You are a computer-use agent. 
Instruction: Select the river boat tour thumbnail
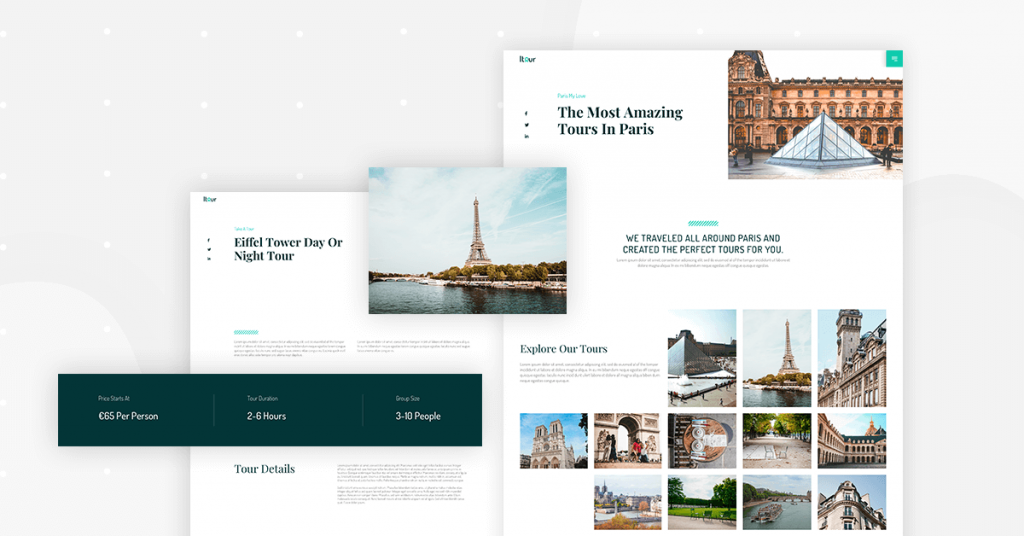pyautogui.click(x=777, y=502)
